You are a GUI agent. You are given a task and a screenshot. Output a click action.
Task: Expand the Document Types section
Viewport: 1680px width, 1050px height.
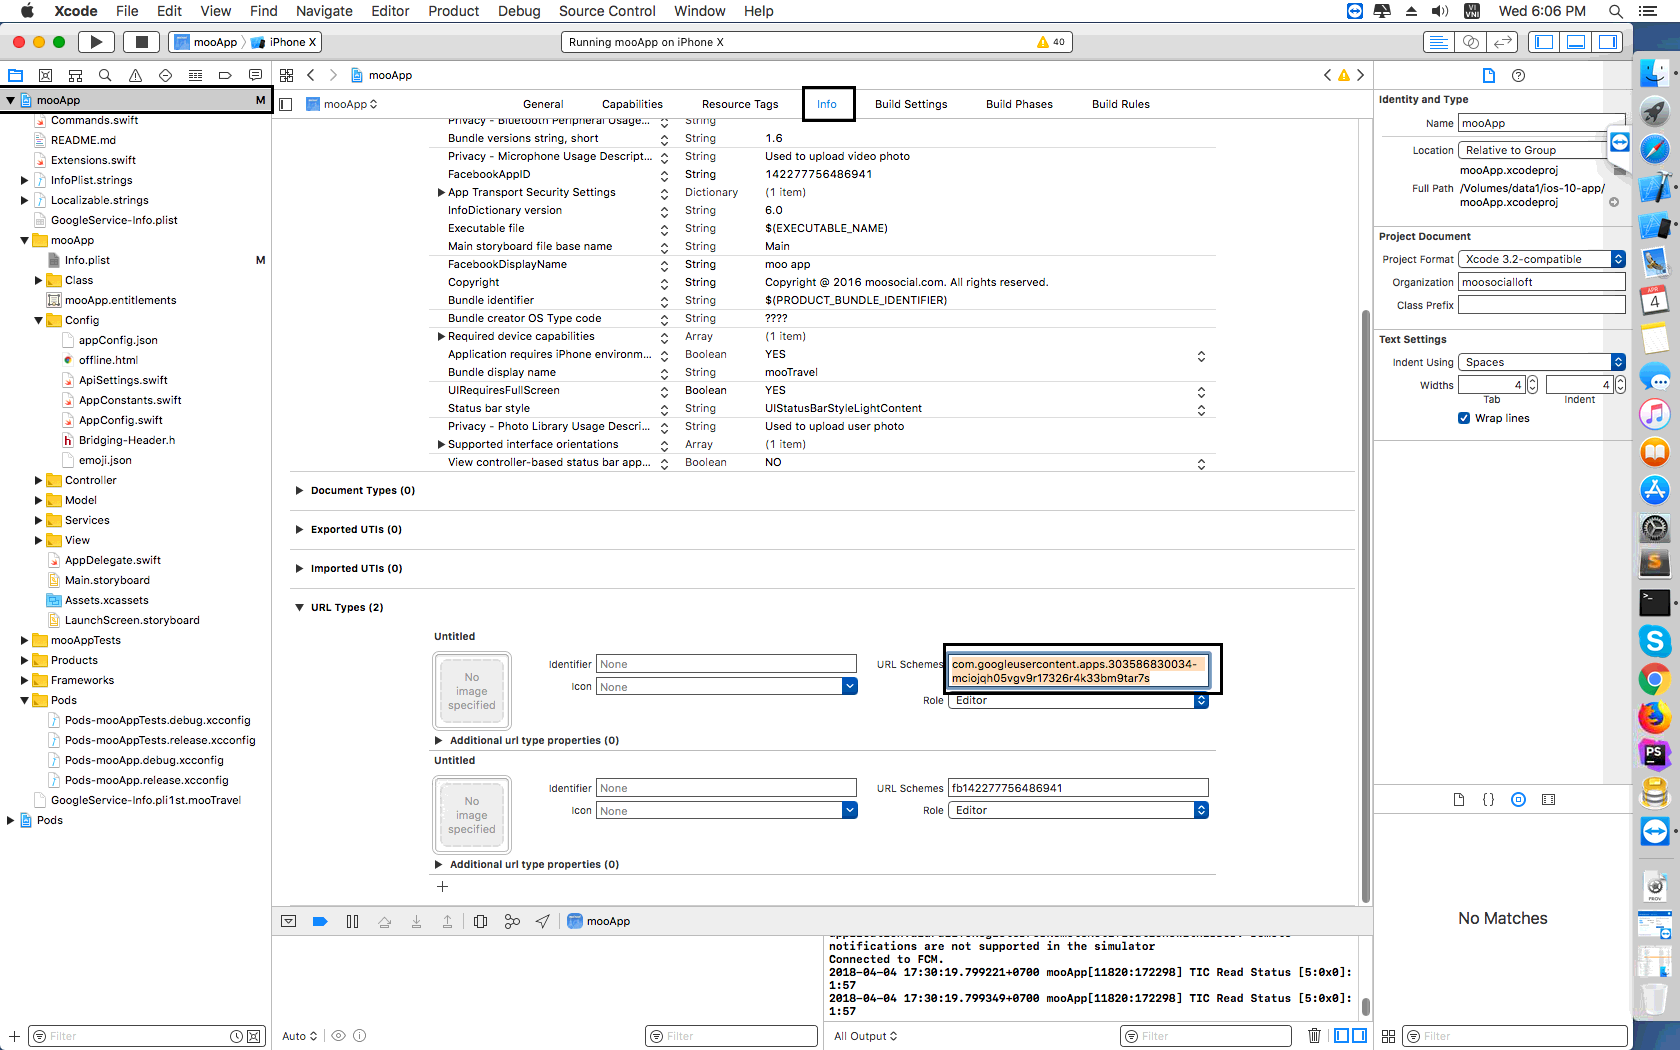(x=299, y=490)
